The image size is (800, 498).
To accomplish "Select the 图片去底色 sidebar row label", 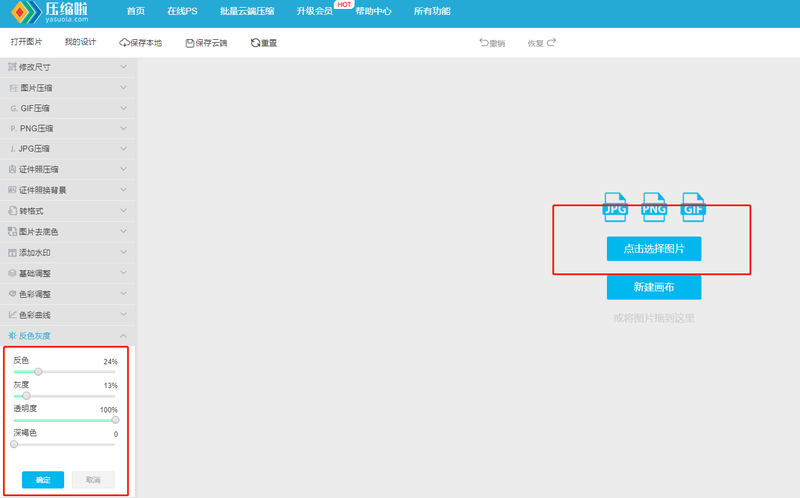I will pos(38,232).
